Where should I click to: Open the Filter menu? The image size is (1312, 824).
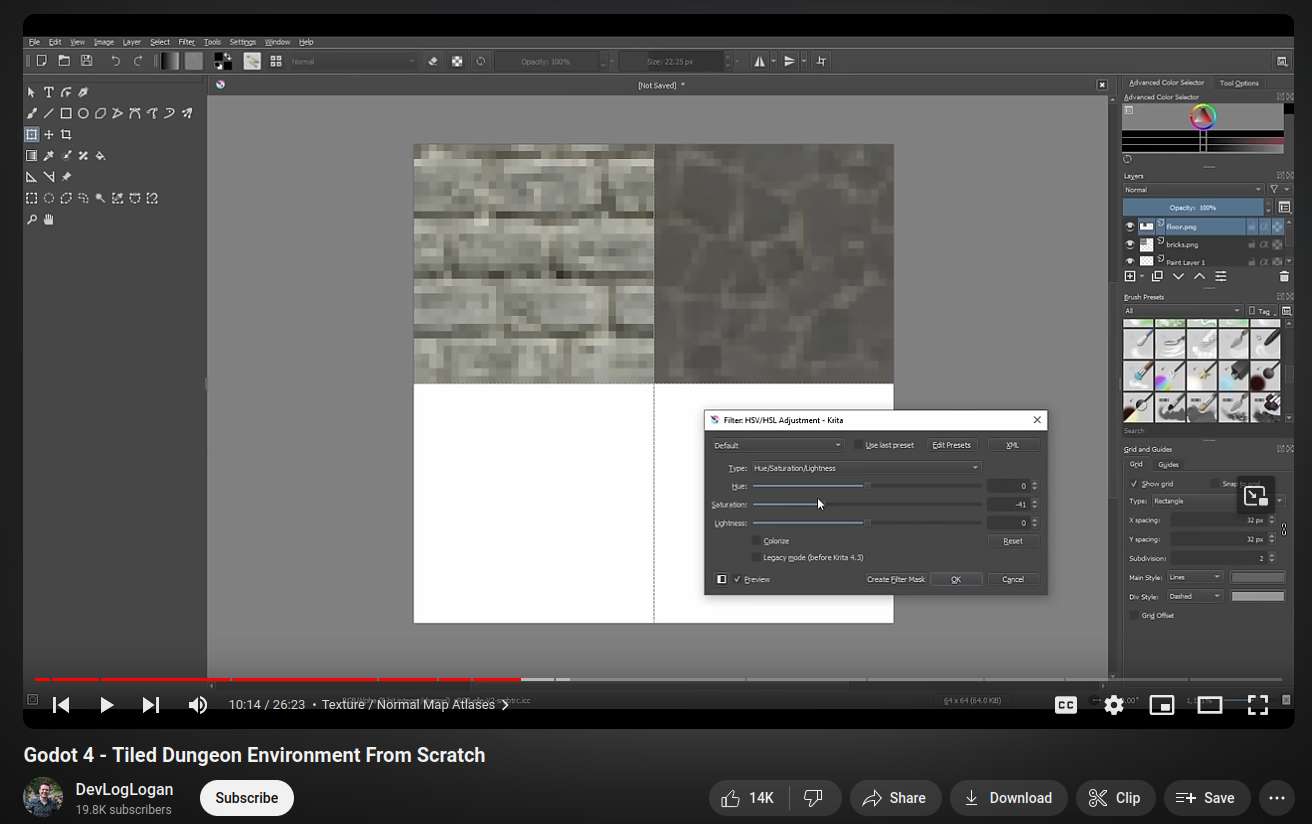point(187,42)
